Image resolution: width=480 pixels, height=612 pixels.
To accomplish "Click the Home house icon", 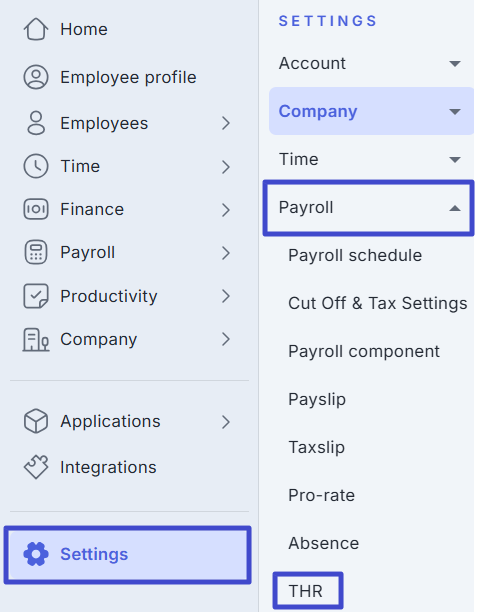I will pos(36,29).
